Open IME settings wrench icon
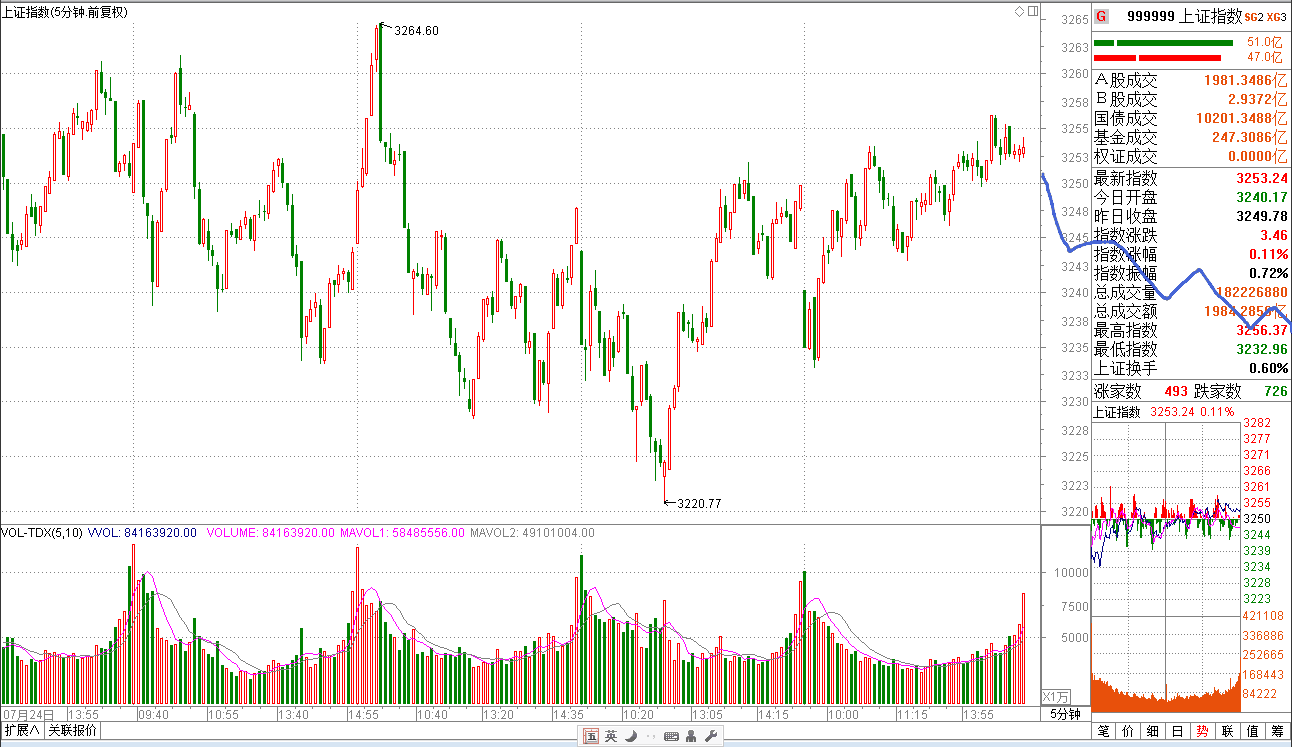Viewport: 1292px width, 747px height. click(711, 737)
